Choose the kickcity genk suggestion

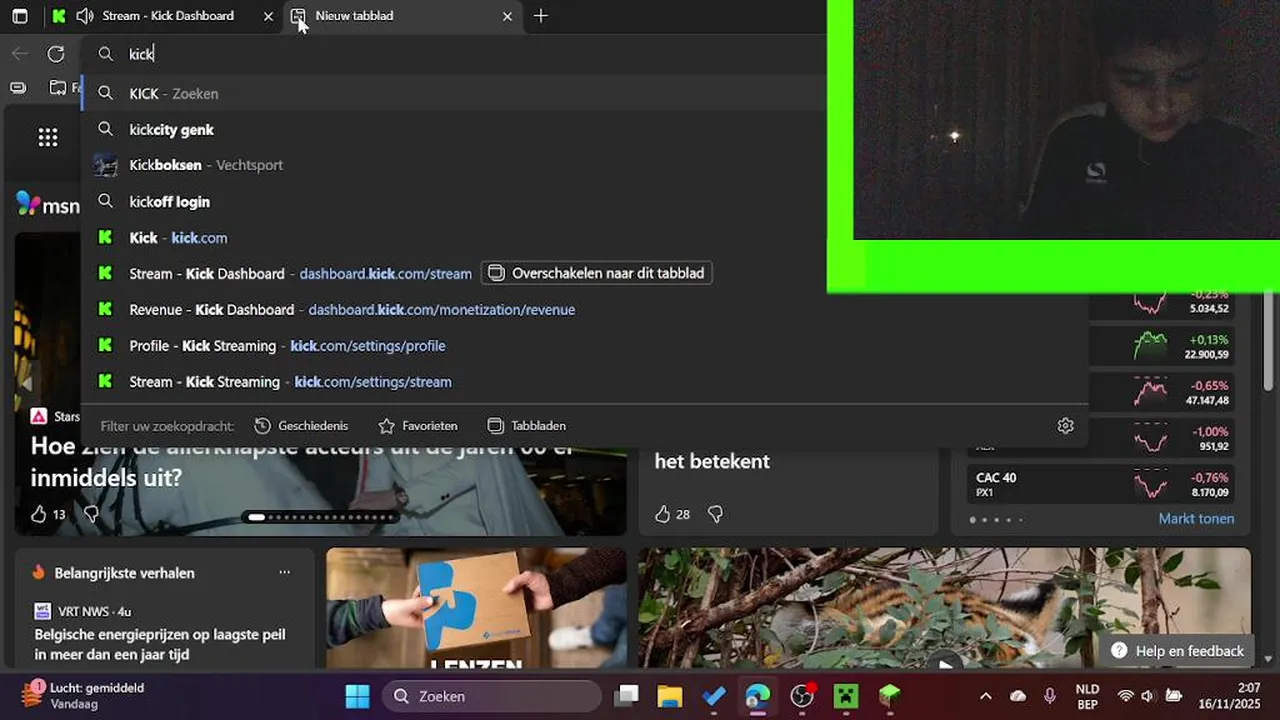[585, 129]
